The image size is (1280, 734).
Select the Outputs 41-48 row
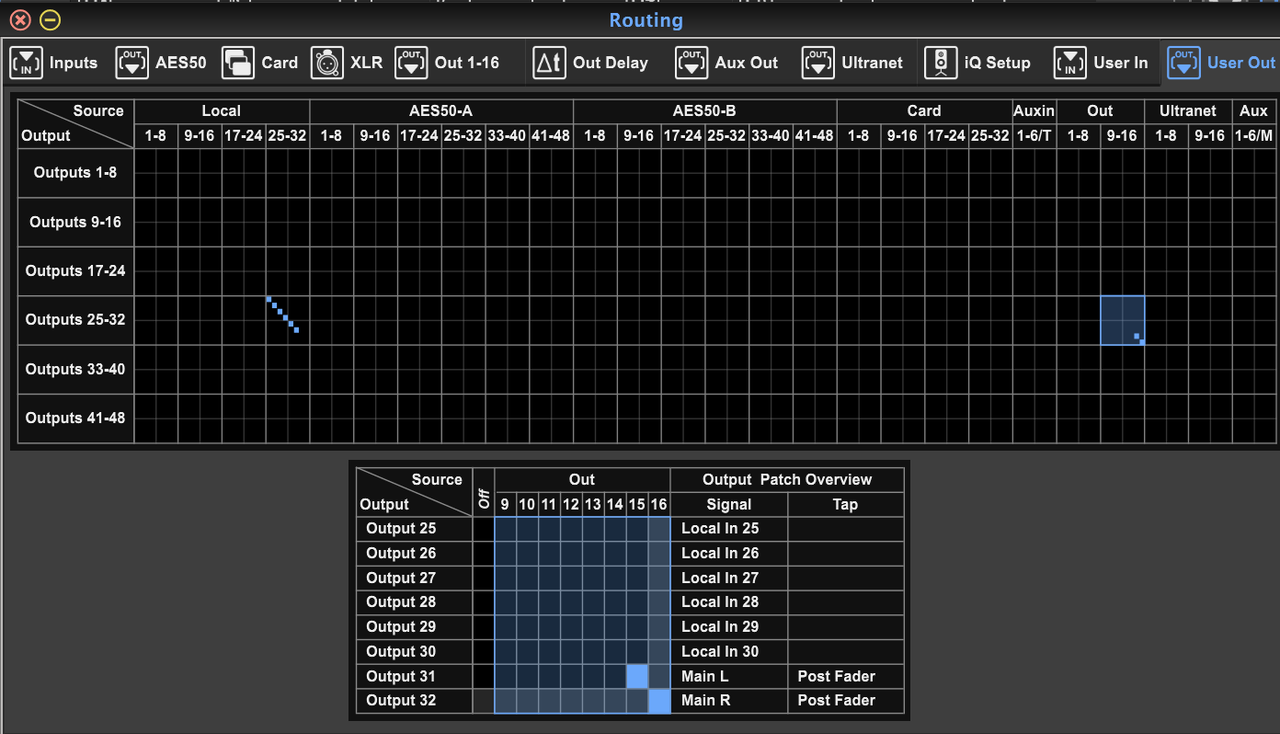(x=76, y=418)
